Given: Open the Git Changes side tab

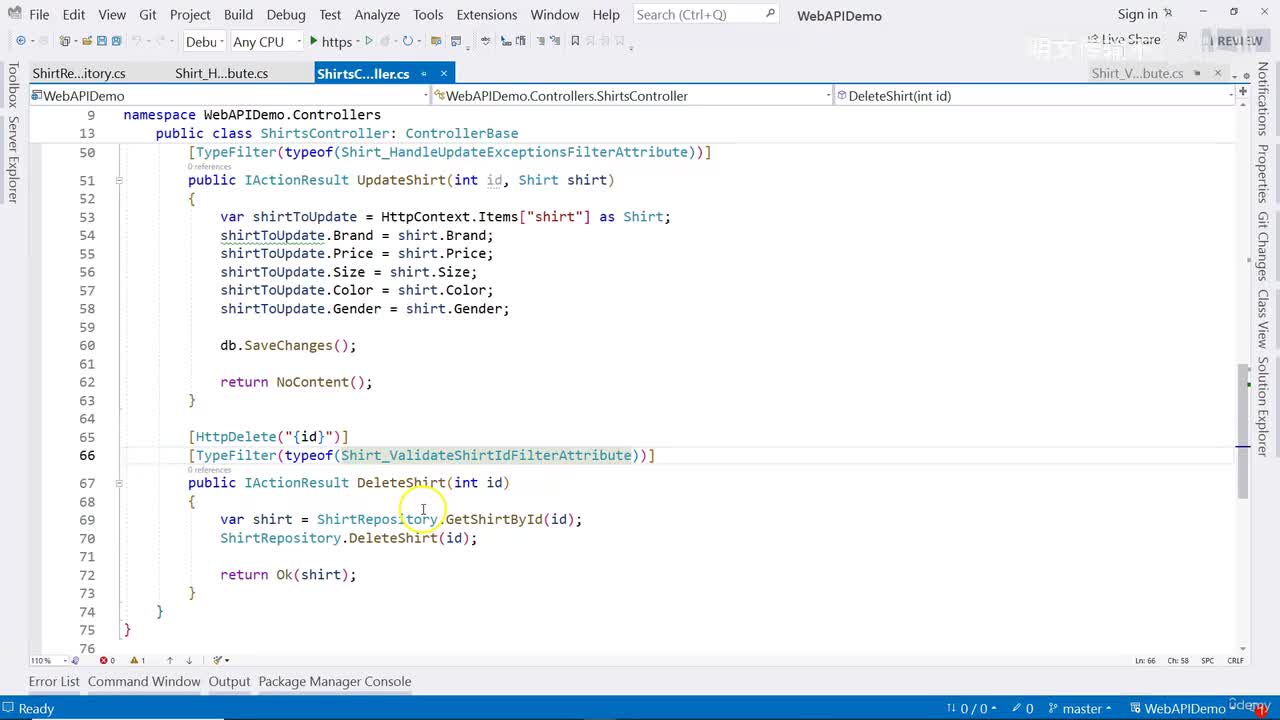Looking at the screenshot, I should click(x=1263, y=246).
